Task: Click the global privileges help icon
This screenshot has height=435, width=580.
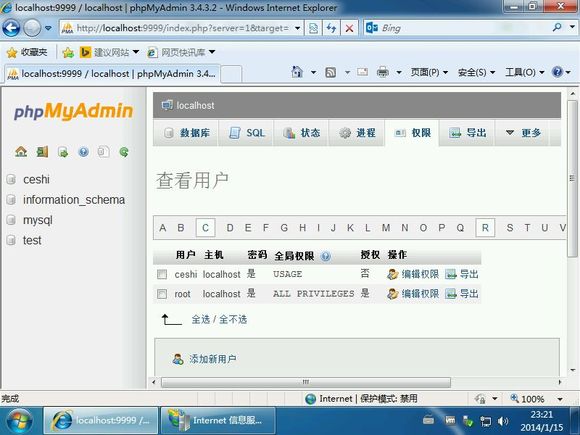Action: (326, 256)
